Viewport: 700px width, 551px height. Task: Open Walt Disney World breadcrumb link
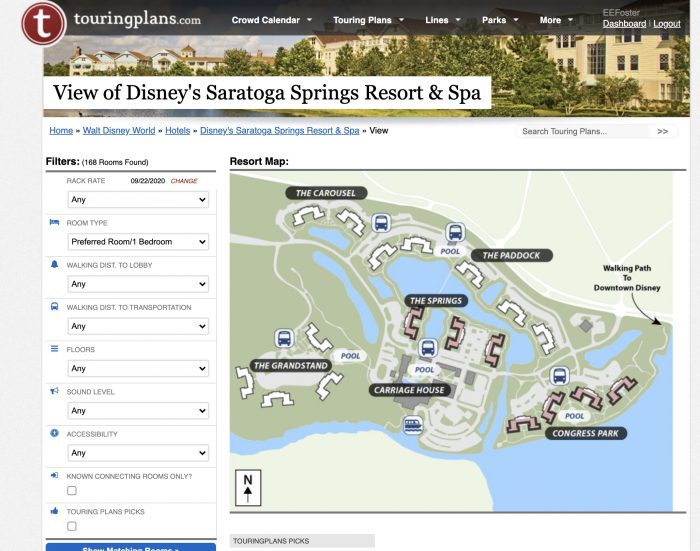[x=119, y=130]
